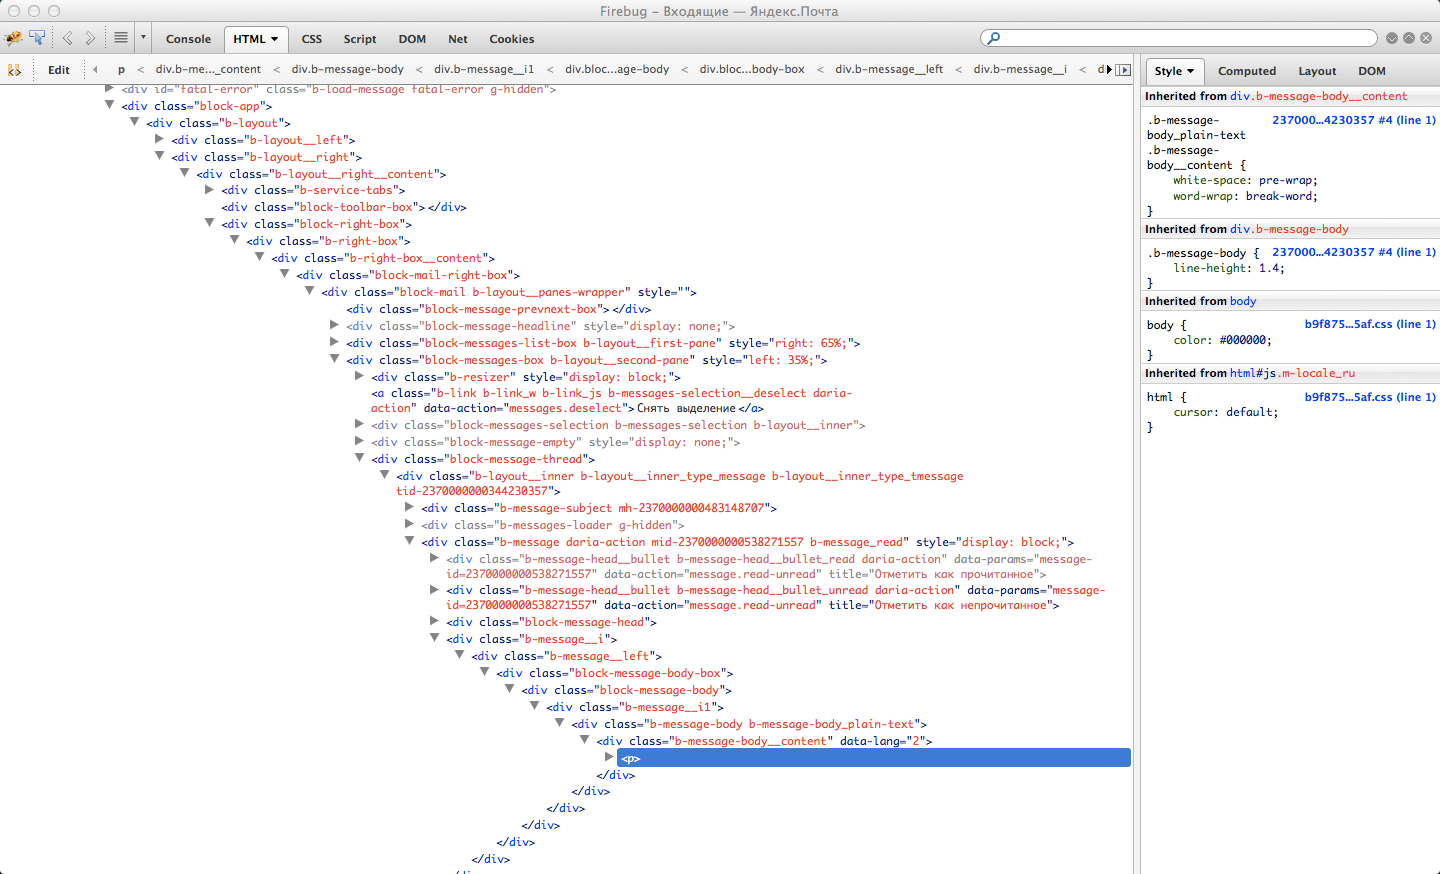Image resolution: width=1440 pixels, height=874 pixels.
Task: Click the 'white-space: pre-wrap' style property
Action: 1245,181
